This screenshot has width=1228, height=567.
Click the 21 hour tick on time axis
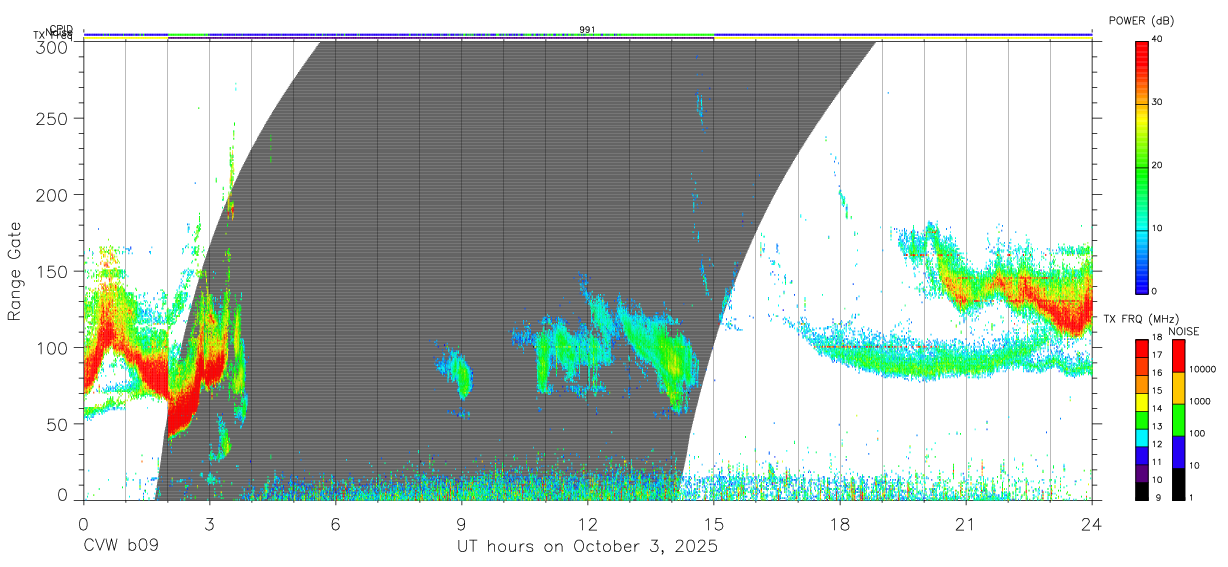[965, 523]
